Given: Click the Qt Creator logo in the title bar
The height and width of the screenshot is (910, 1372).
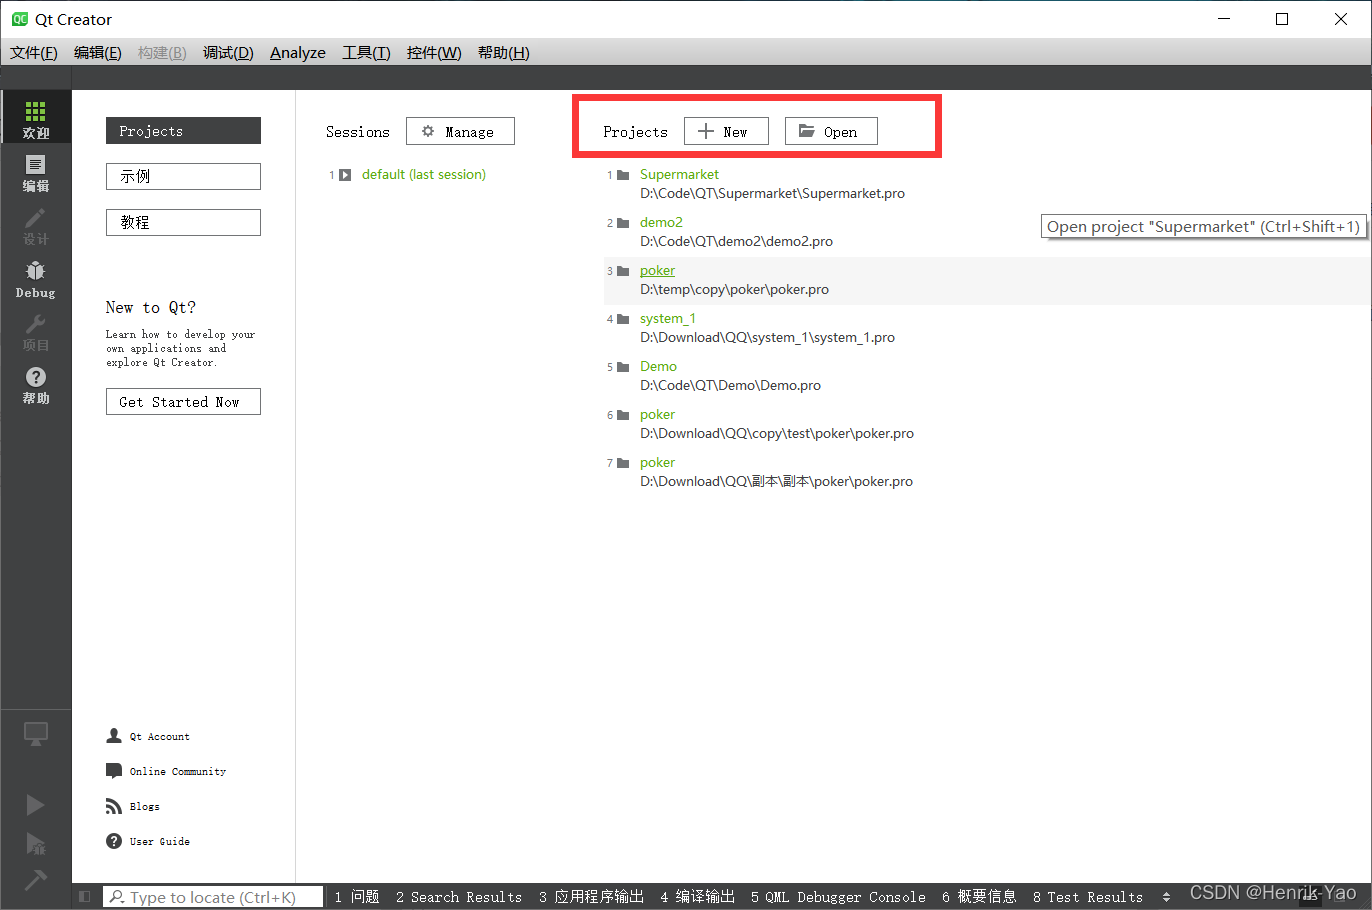Looking at the screenshot, I should click(x=19, y=19).
